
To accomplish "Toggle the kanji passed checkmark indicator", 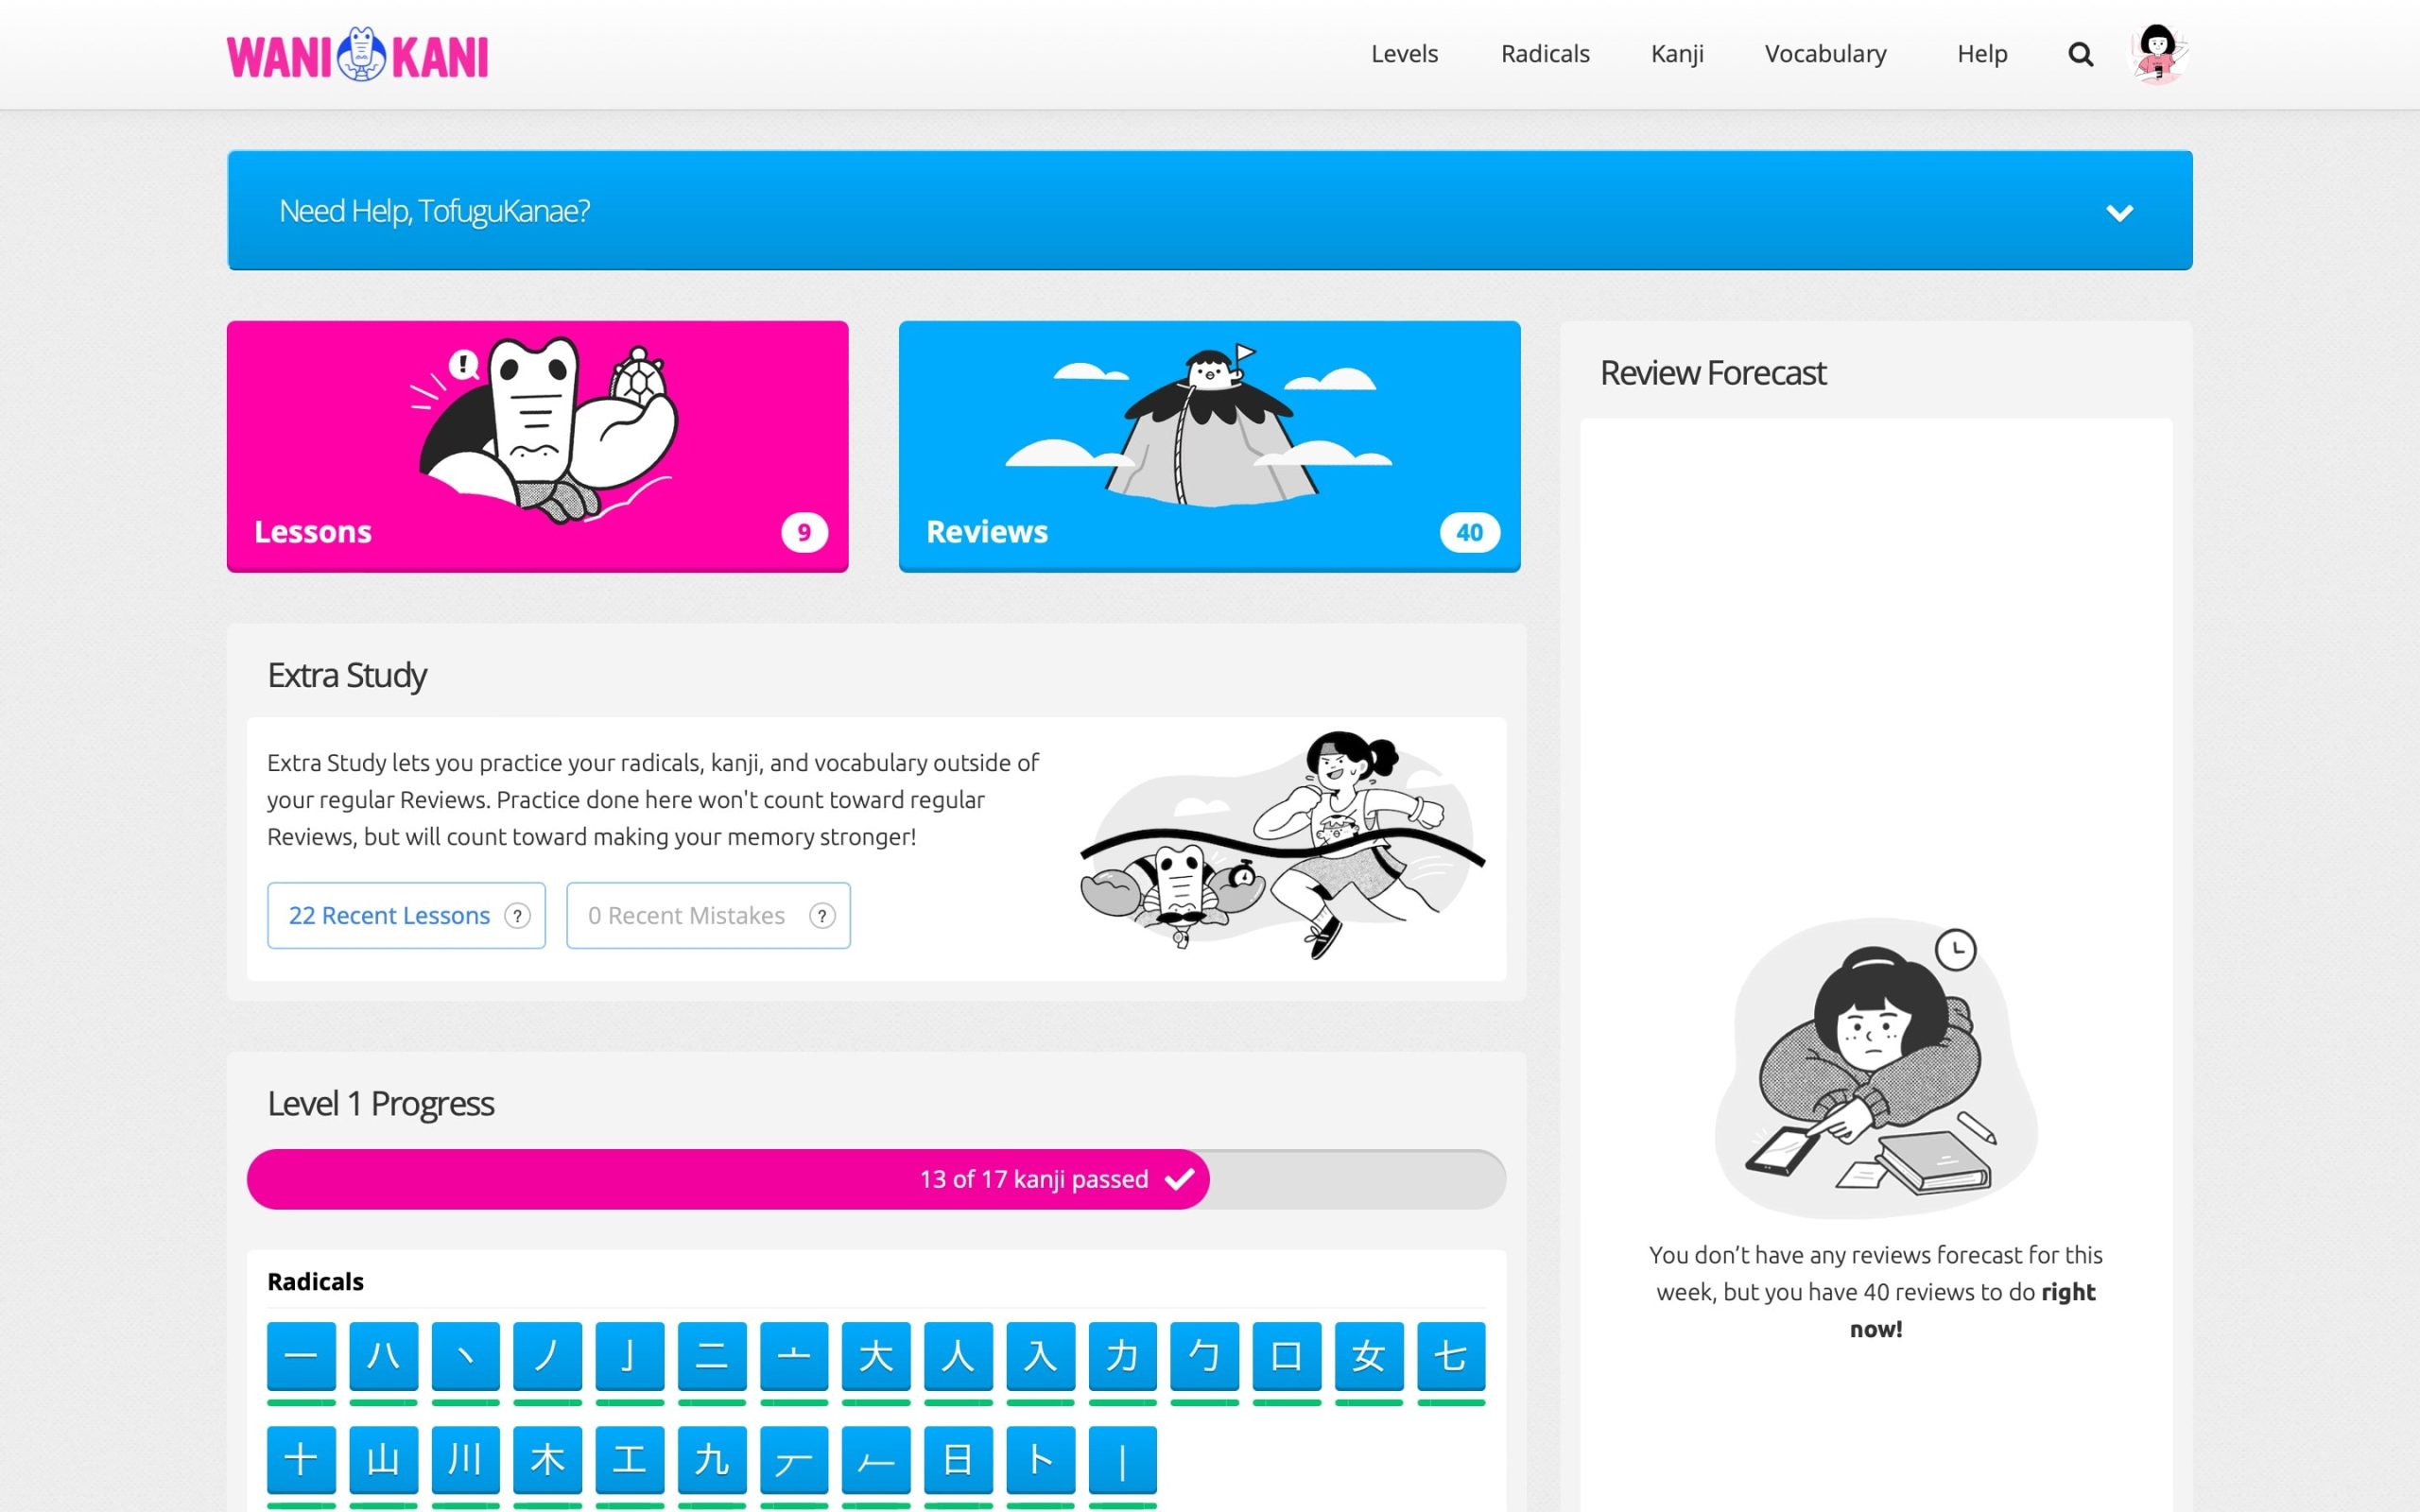I will (x=1180, y=1179).
